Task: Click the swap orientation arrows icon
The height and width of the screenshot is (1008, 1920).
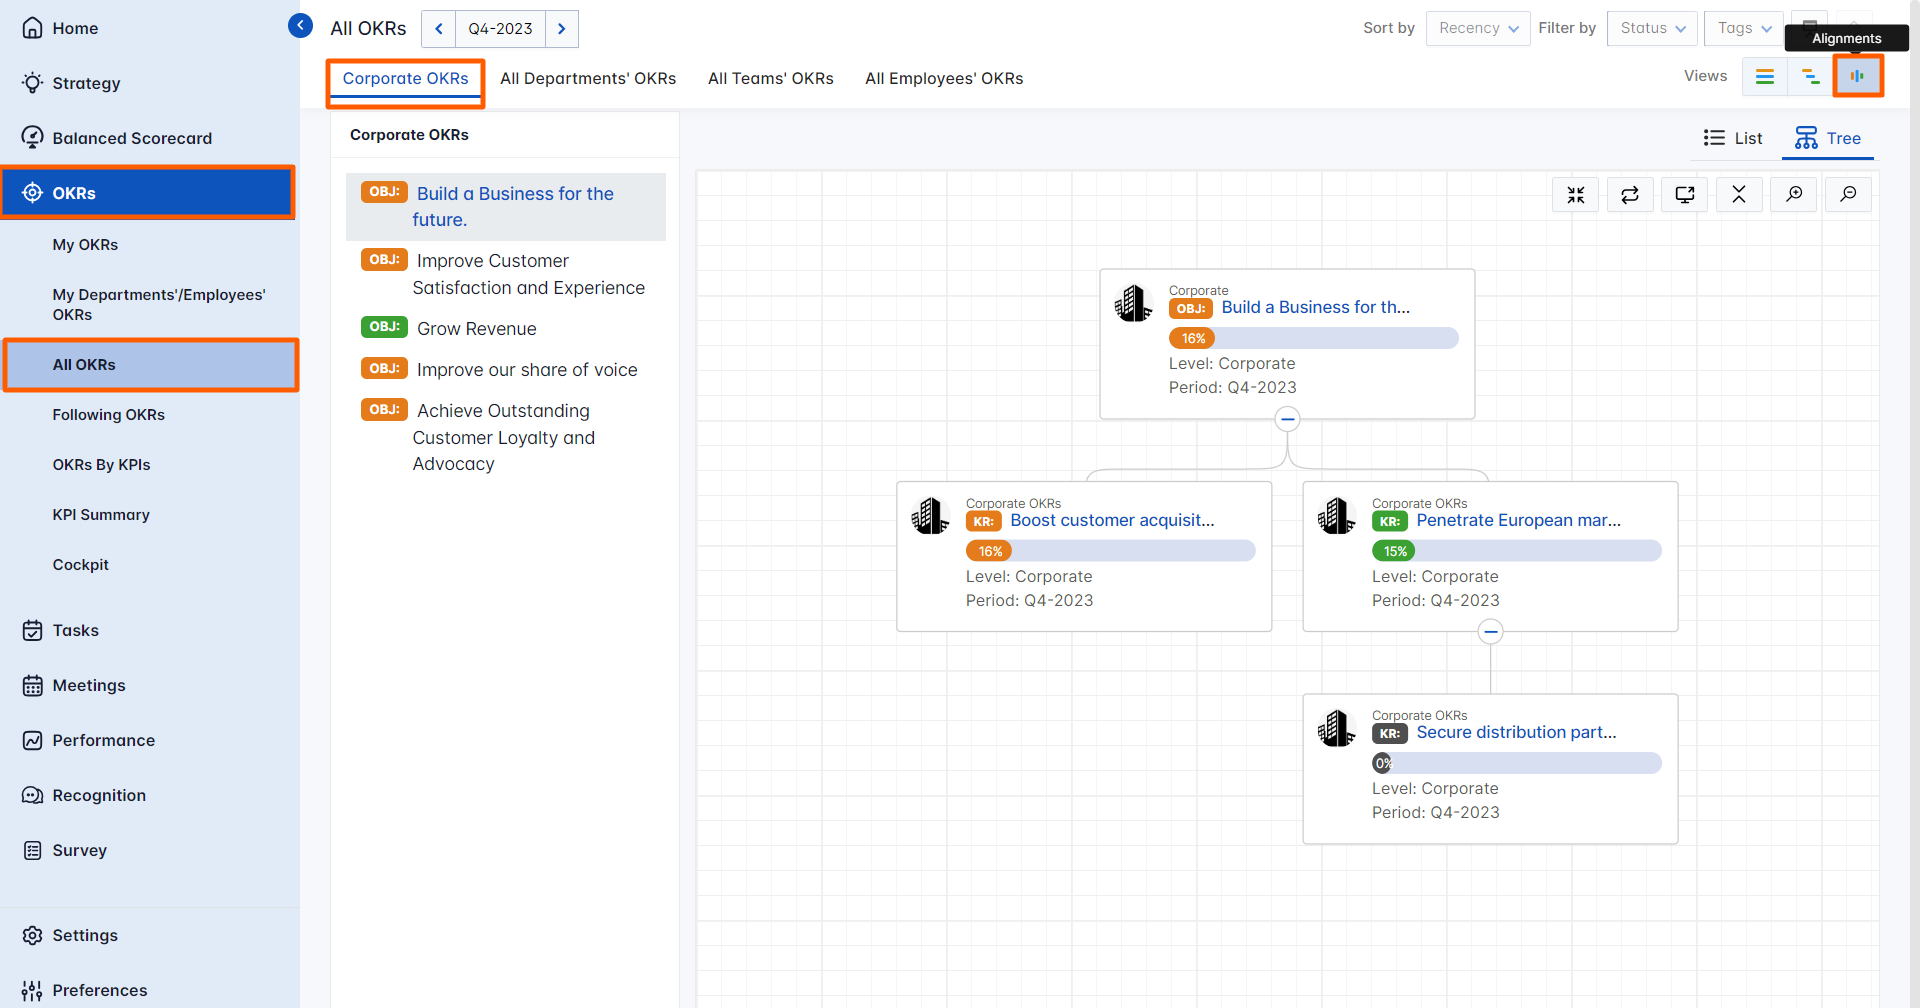Action: click(x=1630, y=194)
